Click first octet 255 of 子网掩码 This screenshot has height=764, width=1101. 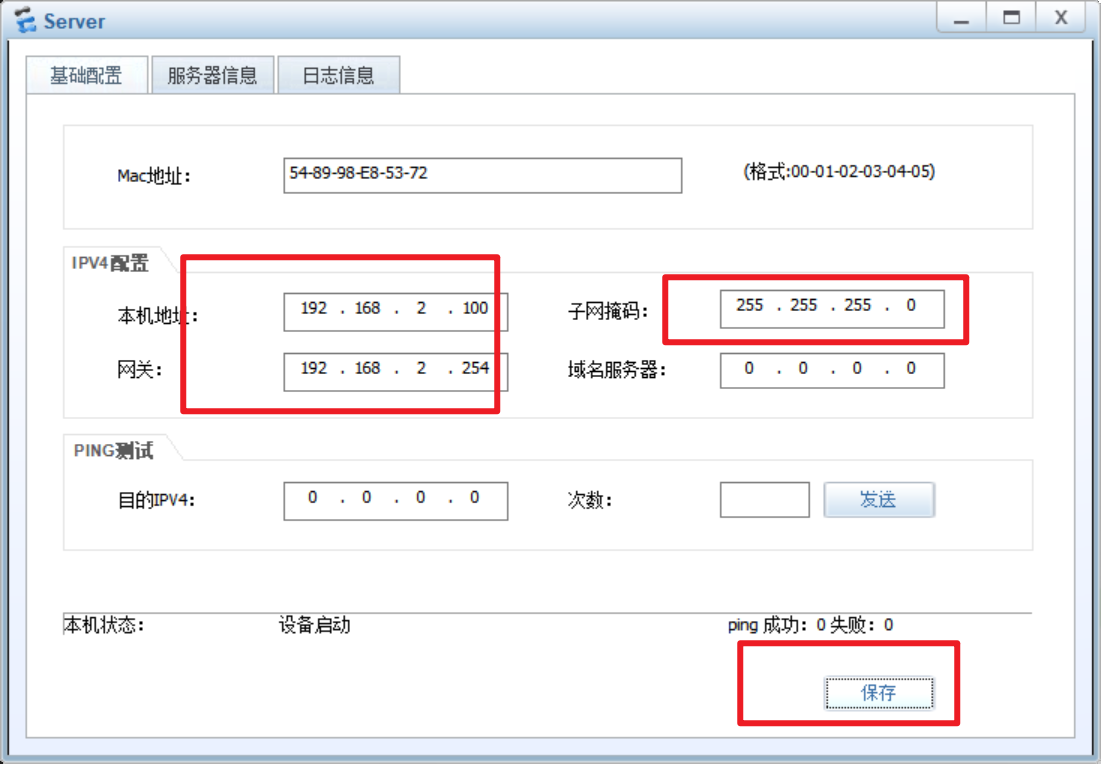point(750,306)
